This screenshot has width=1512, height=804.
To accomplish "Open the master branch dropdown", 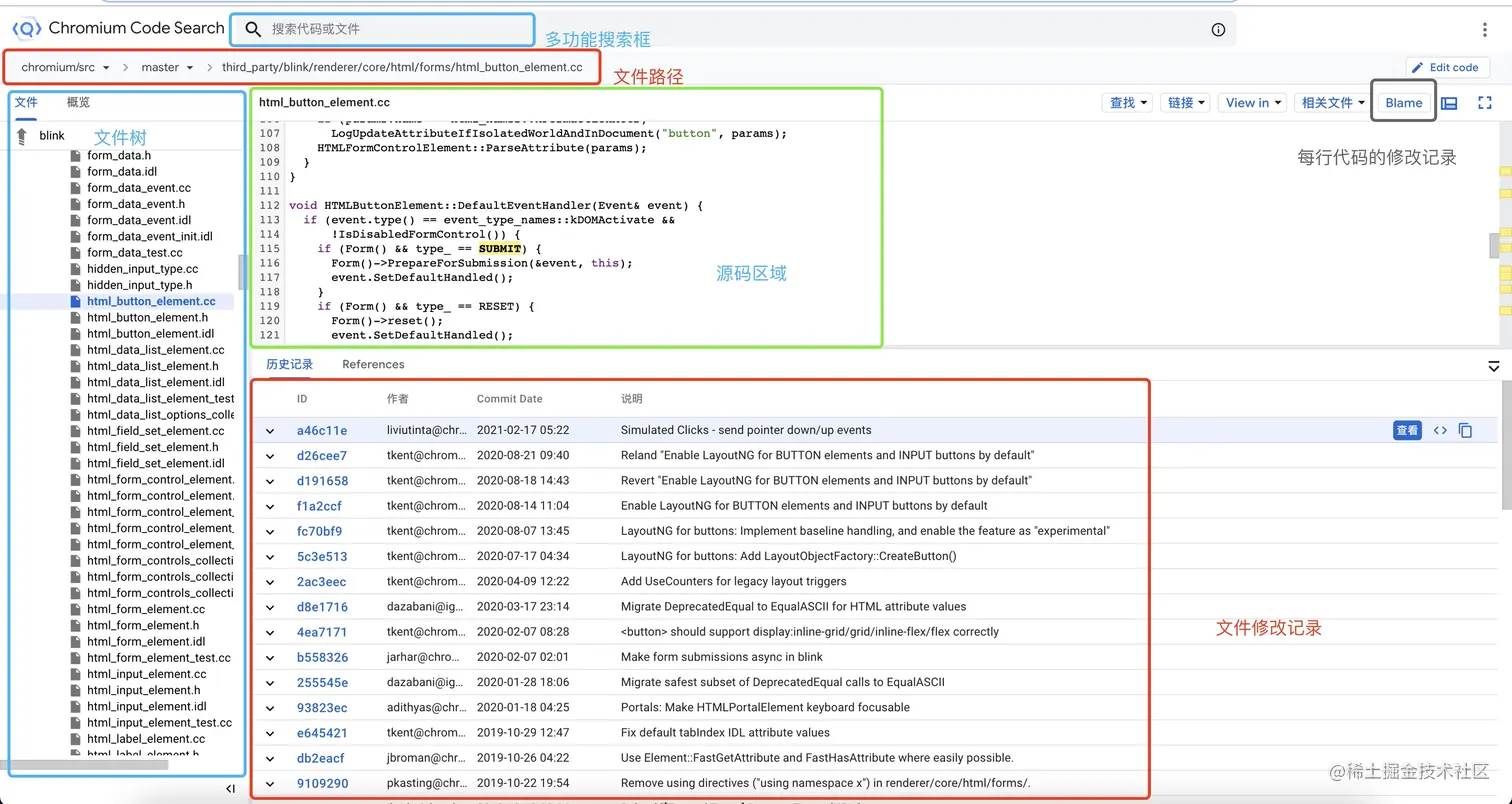I will click(167, 68).
